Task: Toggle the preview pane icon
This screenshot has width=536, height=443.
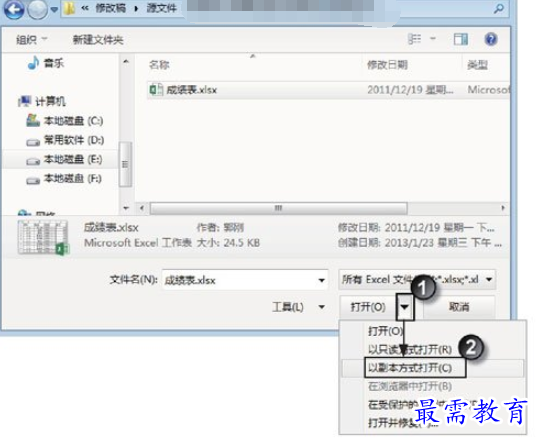Action: [x=460, y=39]
